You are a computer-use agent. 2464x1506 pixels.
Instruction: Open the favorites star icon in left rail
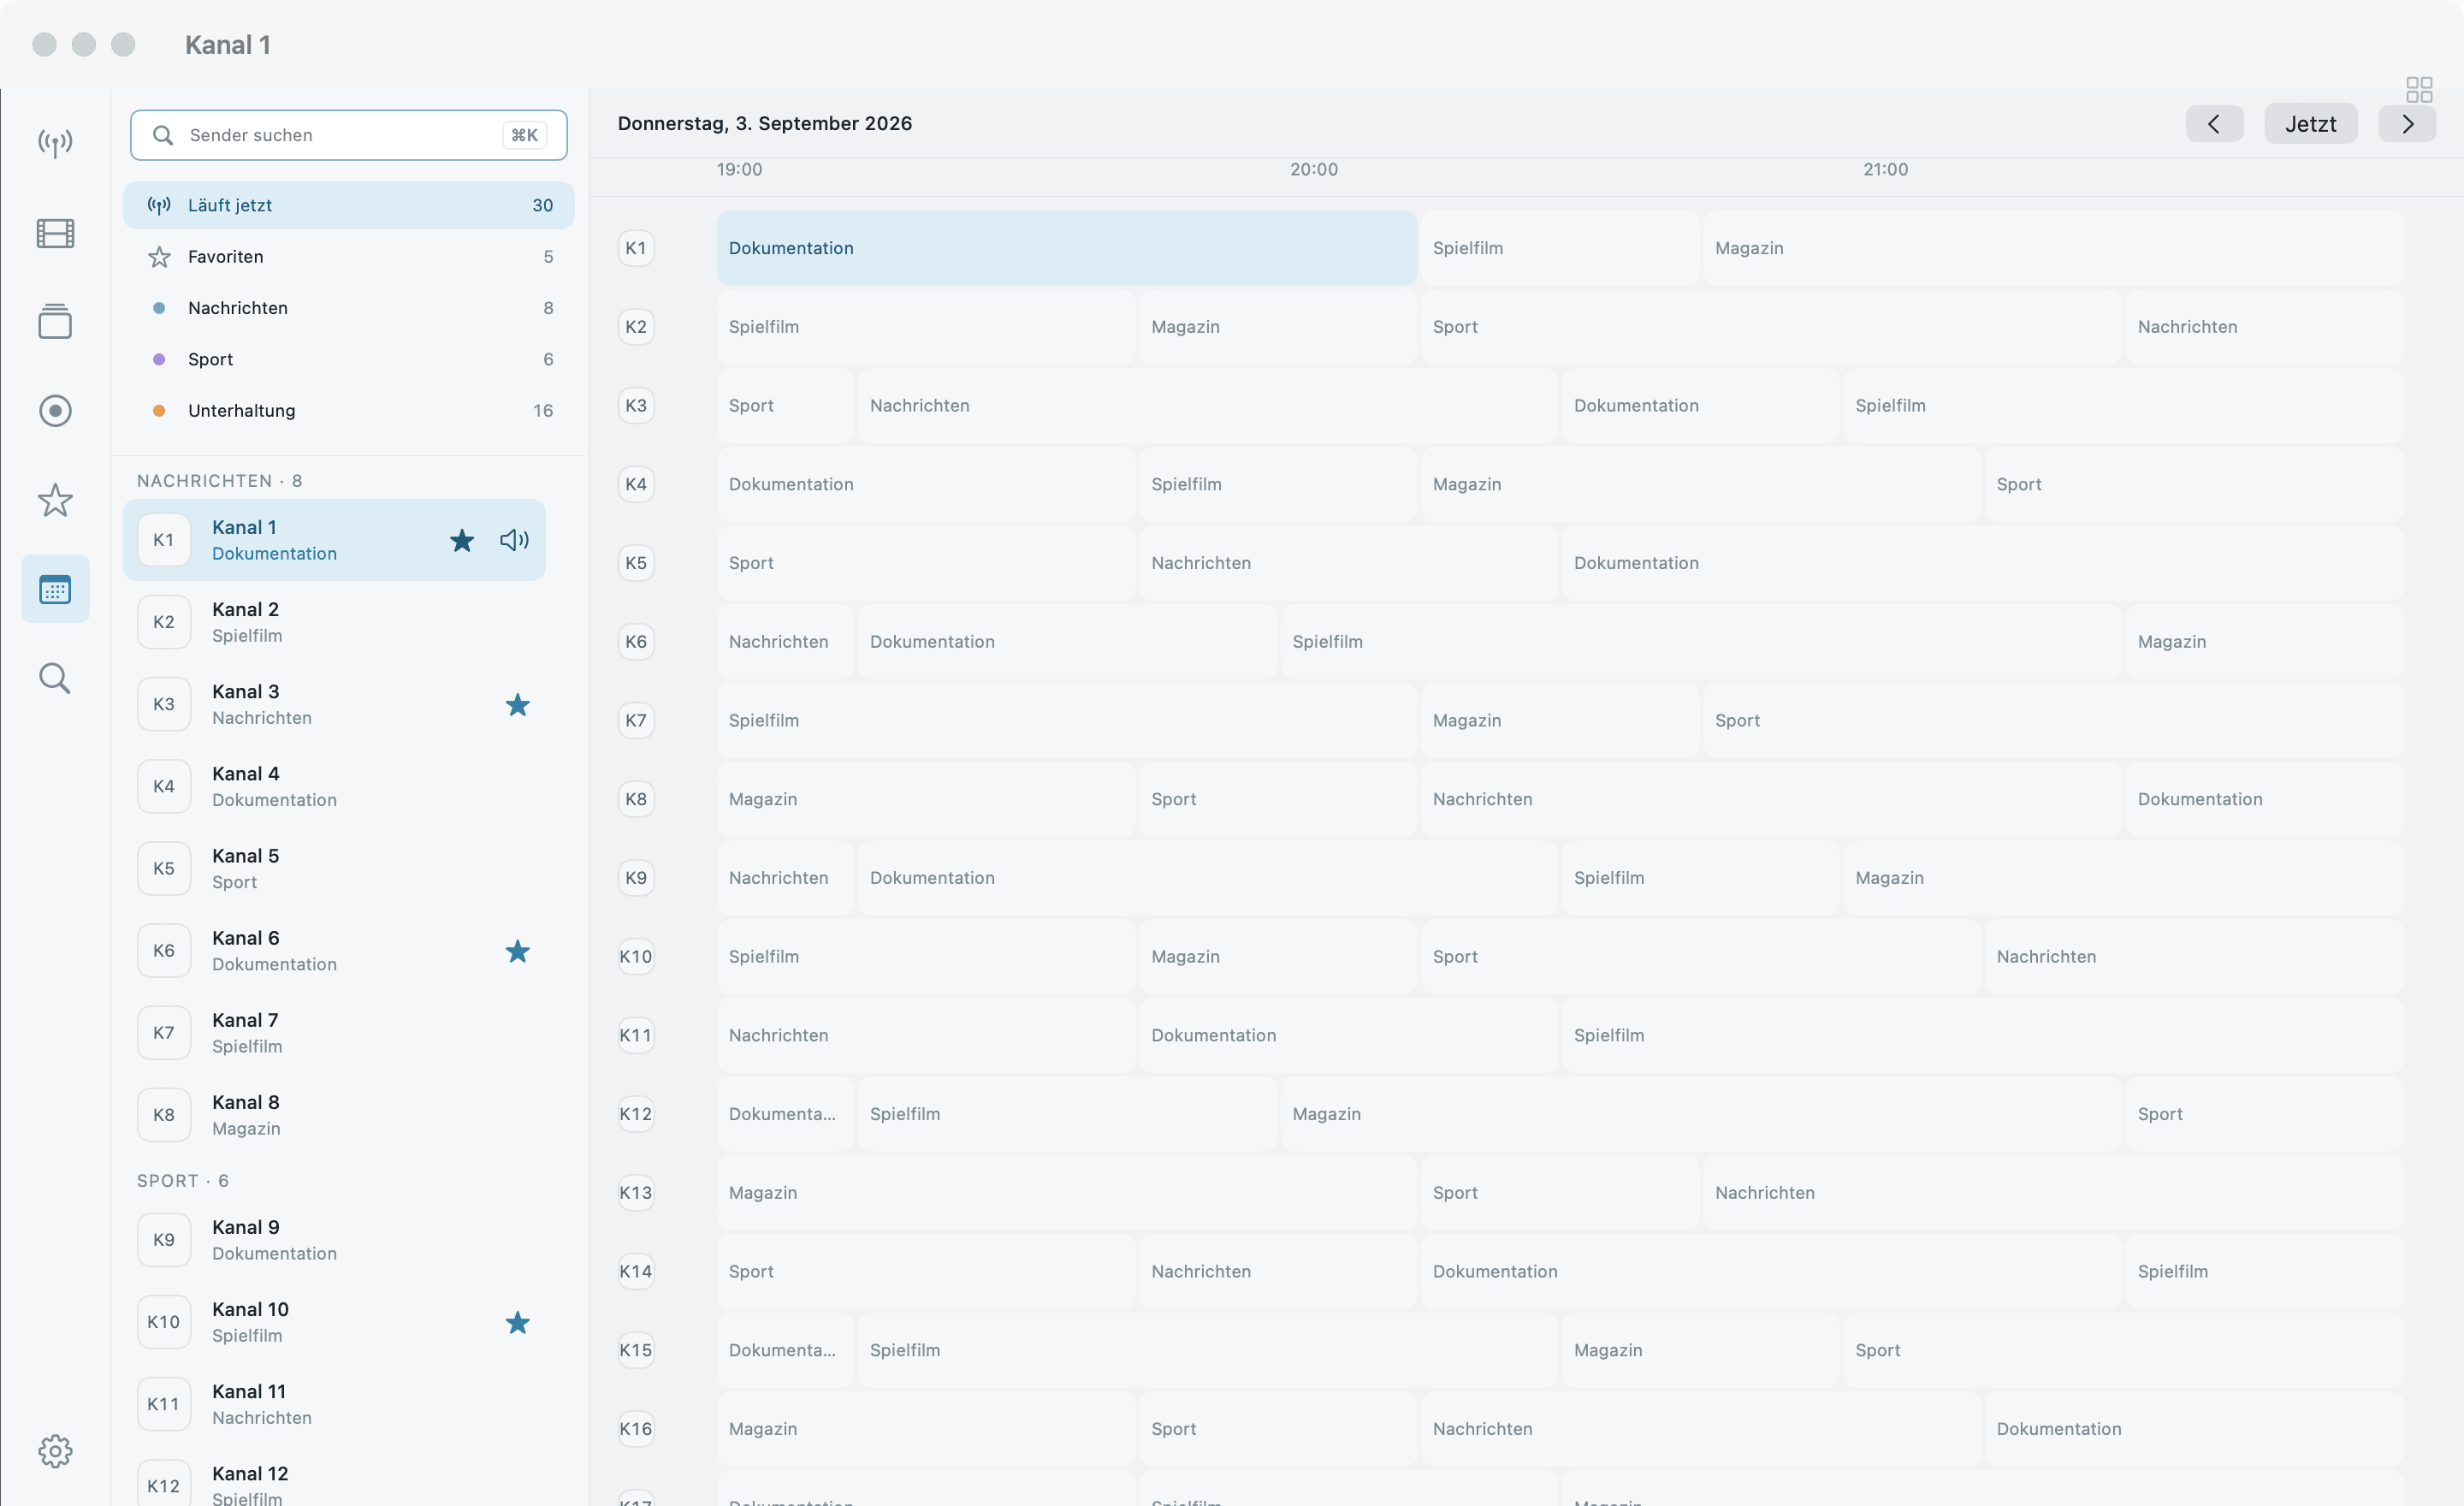click(55, 500)
